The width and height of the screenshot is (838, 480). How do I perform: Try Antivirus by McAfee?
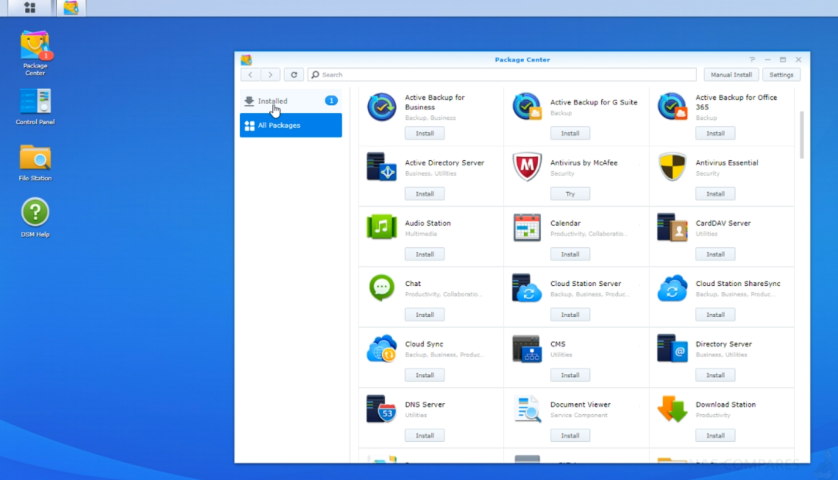[570, 193]
